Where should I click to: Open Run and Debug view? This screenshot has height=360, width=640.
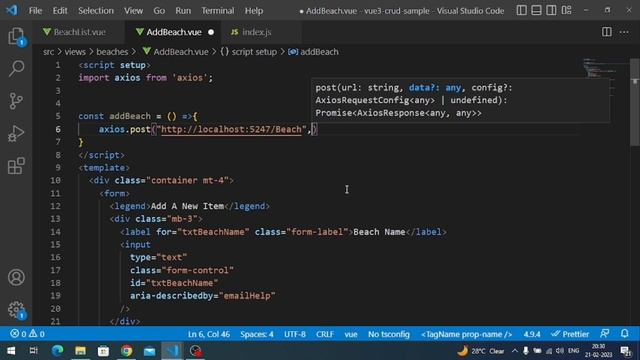[x=16, y=133]
